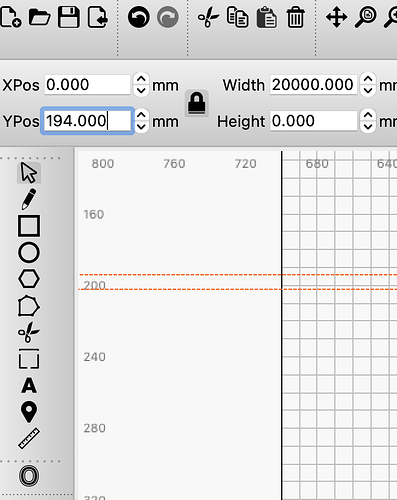Increase Width using the up stepper arrow
The height and width of the screenshot is (500, 397).
[368, 79]
